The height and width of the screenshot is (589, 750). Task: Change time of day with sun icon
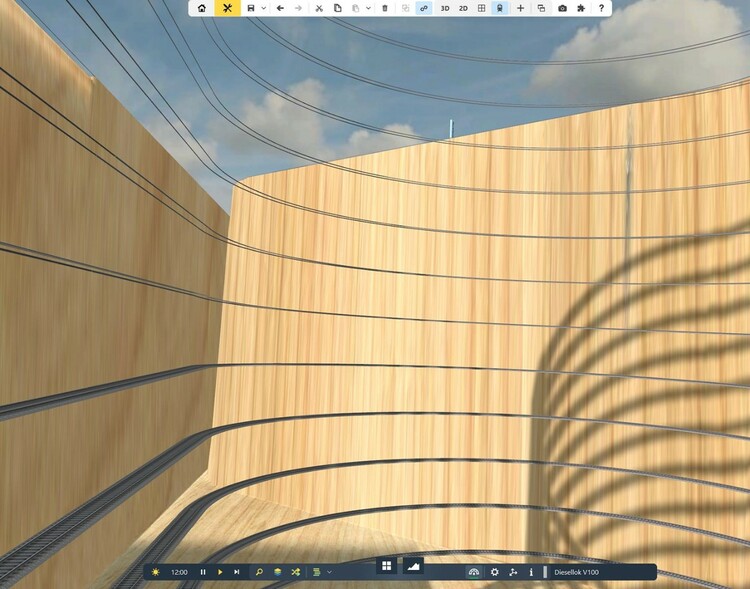(x=155, y=572)
